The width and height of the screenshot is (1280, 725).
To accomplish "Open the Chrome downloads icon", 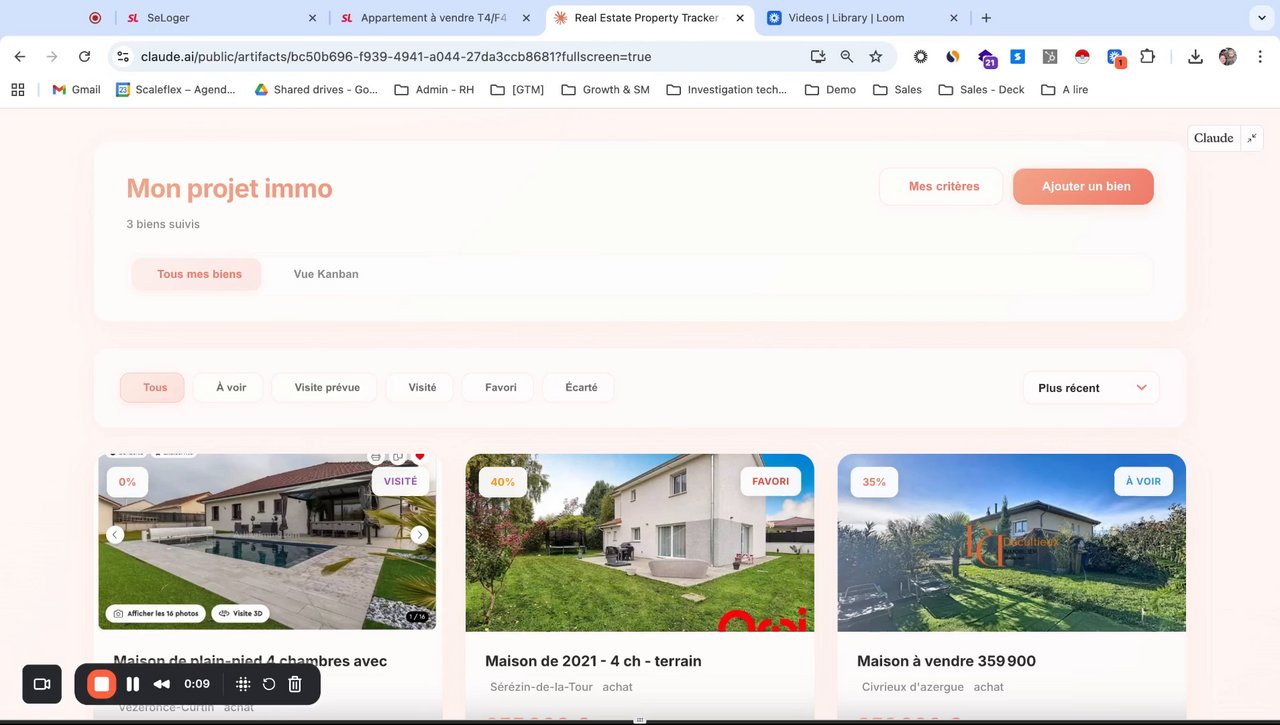I will coord(1195,57).
